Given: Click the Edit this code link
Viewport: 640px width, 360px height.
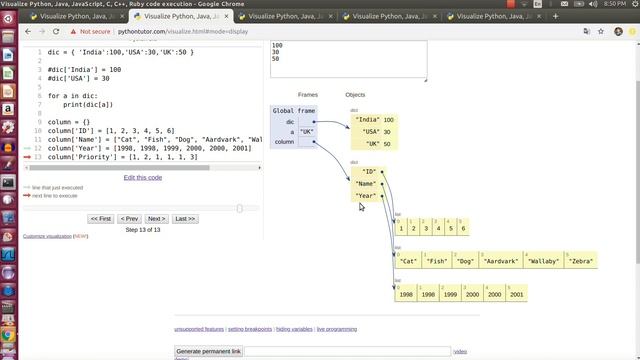Looking at the screenshot, I should point(143,178).
